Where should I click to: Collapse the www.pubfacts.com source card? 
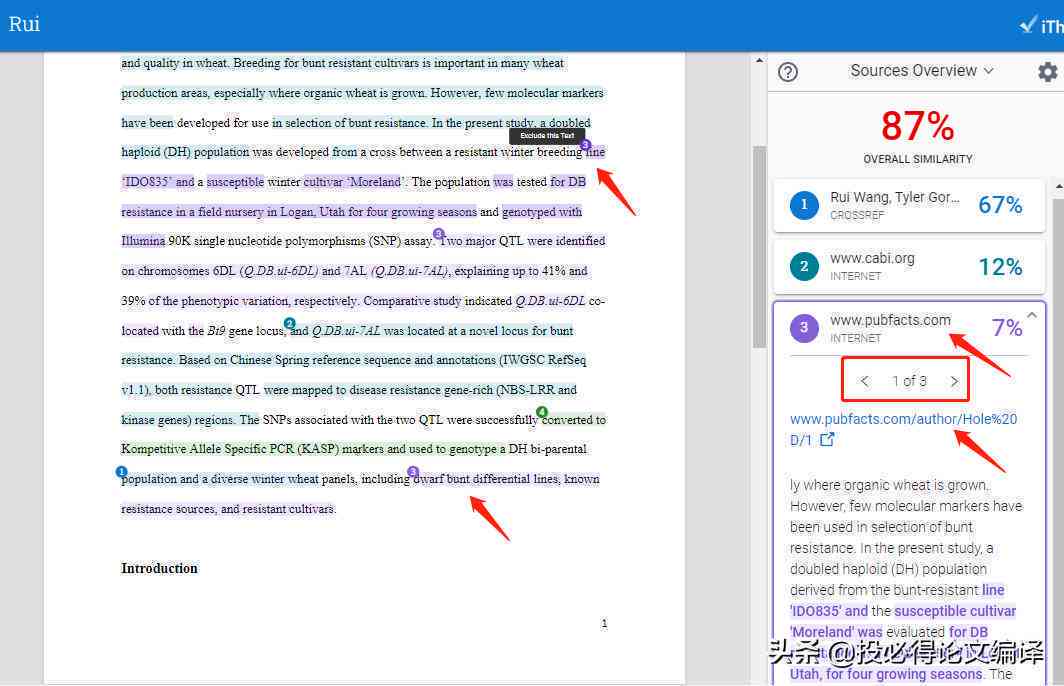pos(1032,315)
